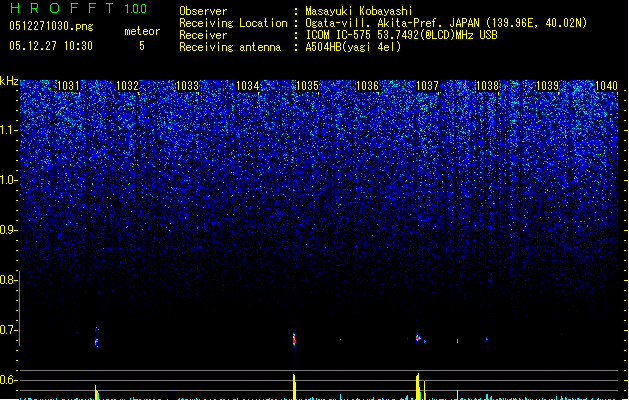Screen dimensions: 629x400
Task: Click the observer name Masayuki Kobayashi
Action: point(359,11)
